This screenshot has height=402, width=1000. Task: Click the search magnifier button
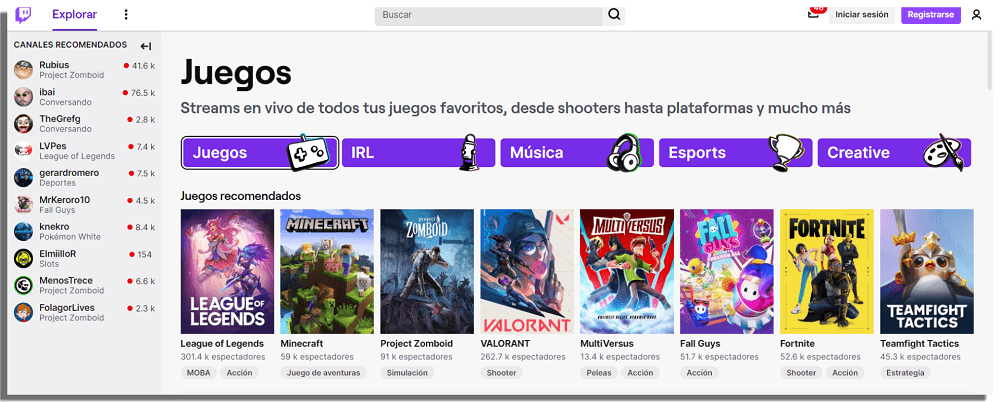click(x=614, y=15)
